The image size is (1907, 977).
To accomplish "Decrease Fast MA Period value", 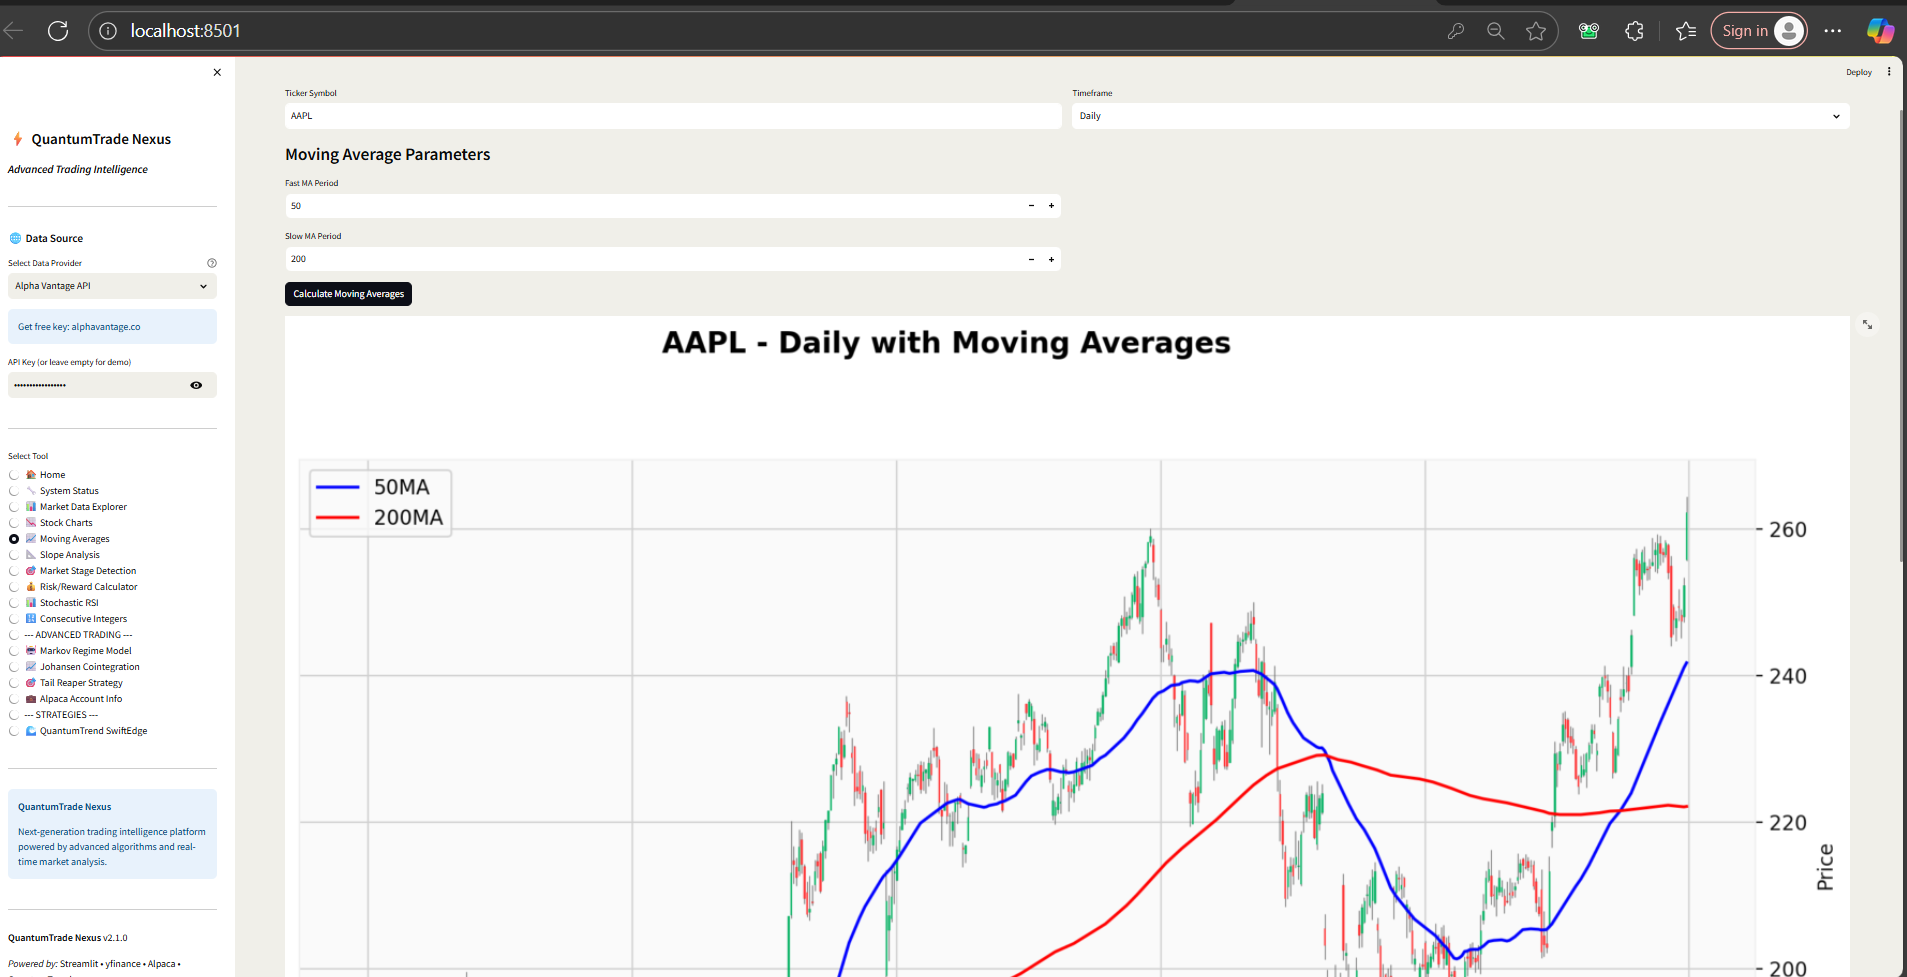I will click(1031, 206).
